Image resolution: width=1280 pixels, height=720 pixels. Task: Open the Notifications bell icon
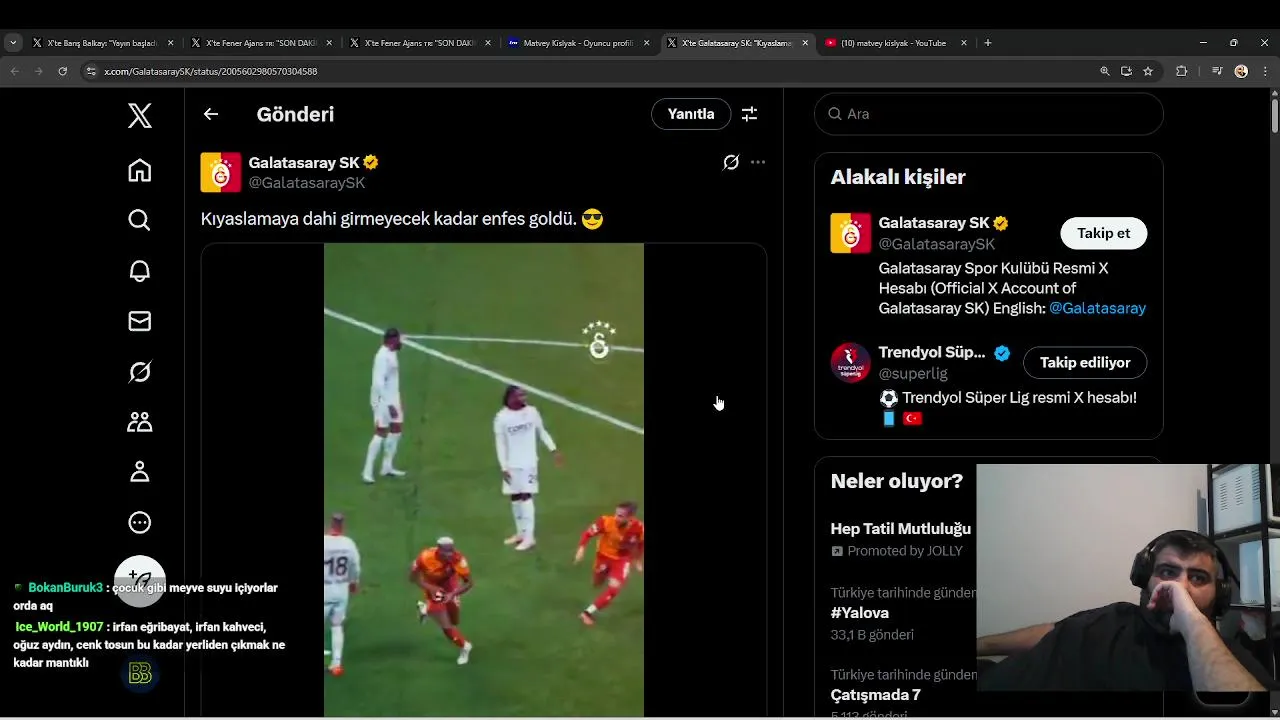(x=140, y=271)
